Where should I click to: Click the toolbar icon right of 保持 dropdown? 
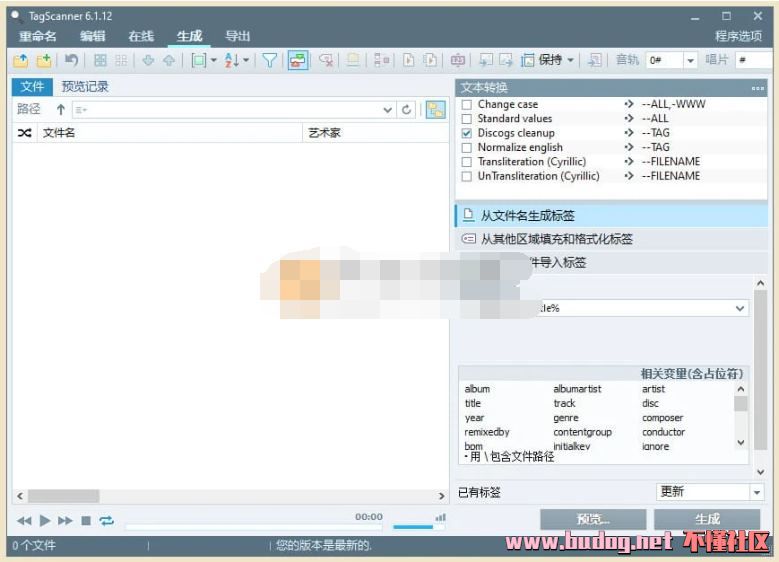click(594, 61)
